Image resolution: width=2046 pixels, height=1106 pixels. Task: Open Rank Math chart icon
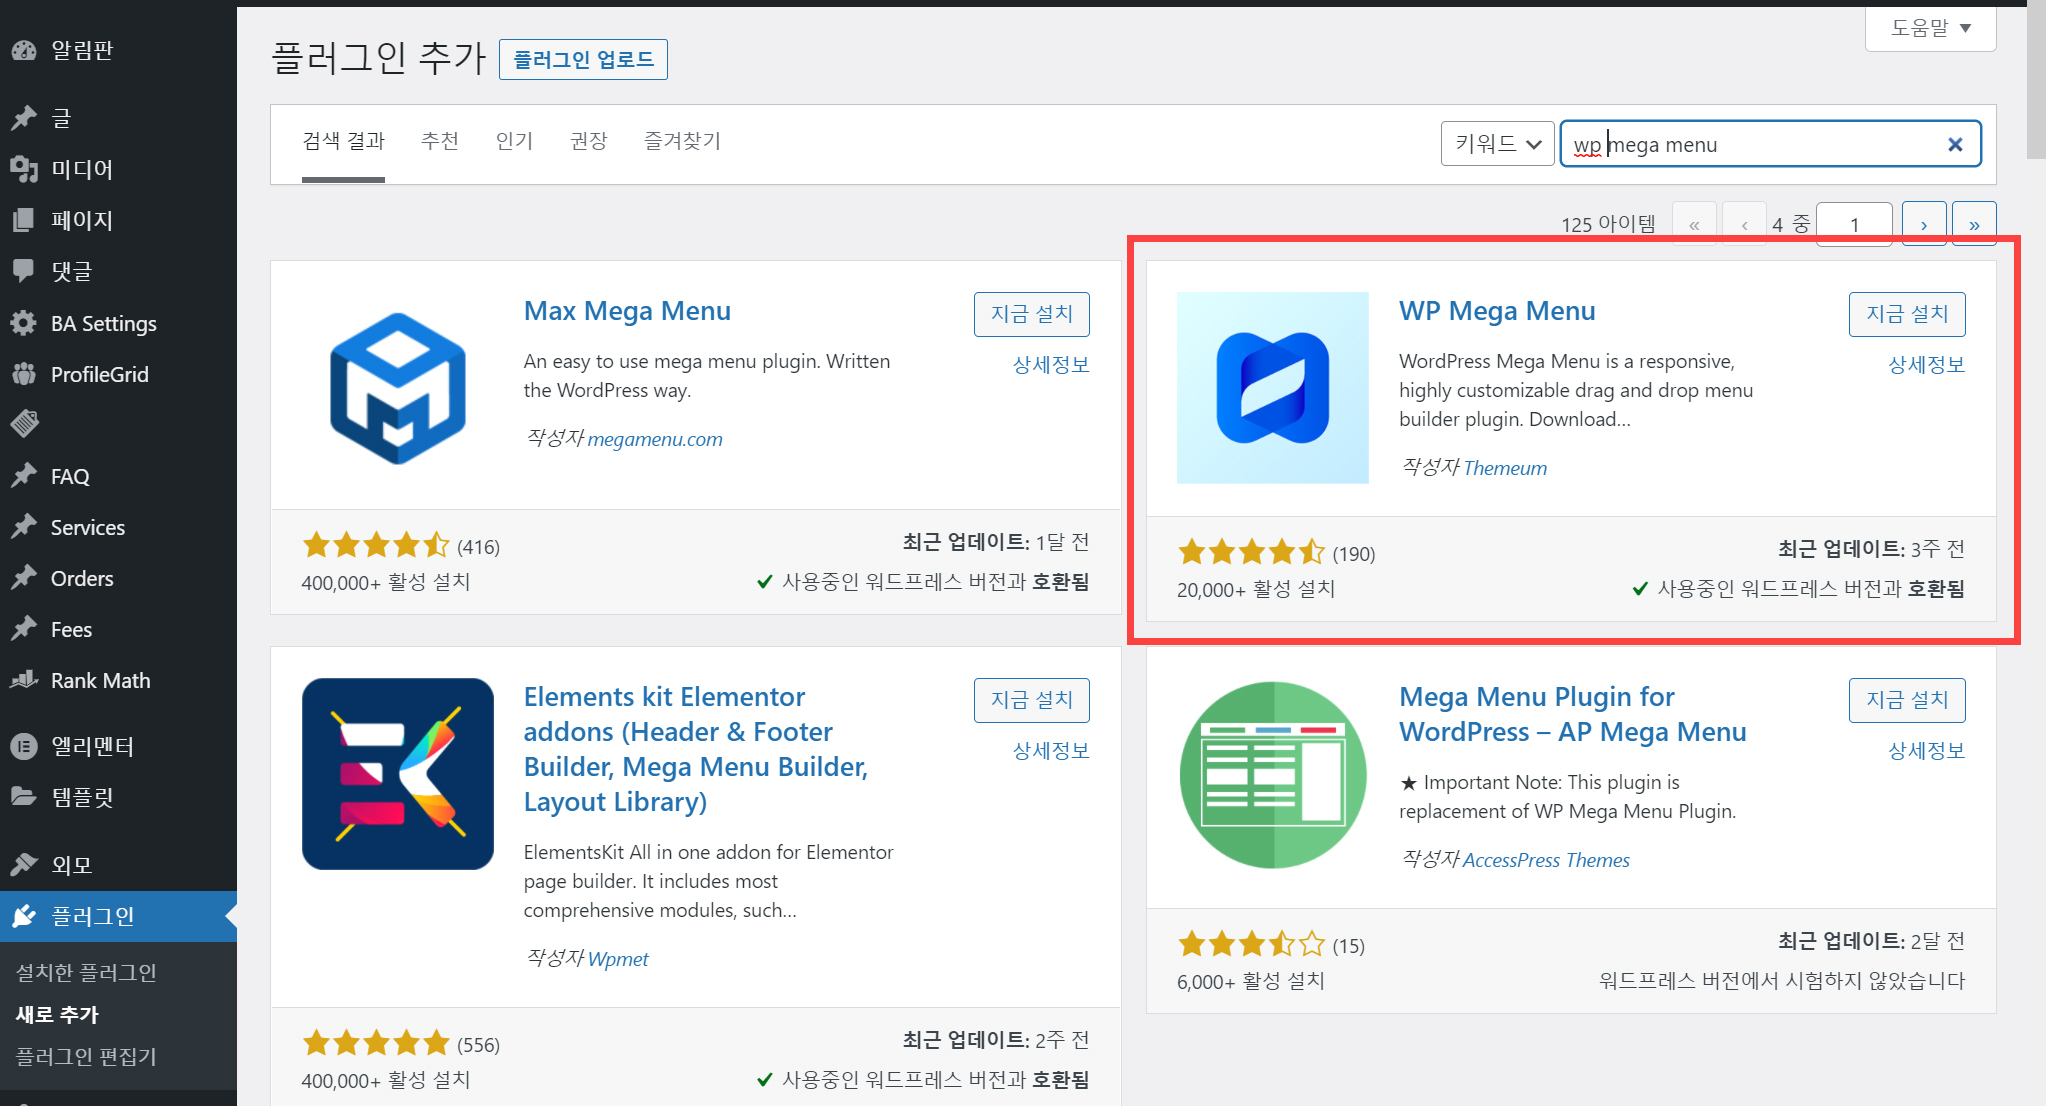[24, 680]
